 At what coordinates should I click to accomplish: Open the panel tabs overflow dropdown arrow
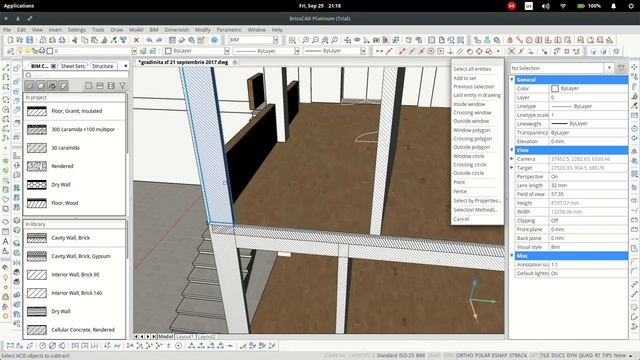(x=125, y=66)
